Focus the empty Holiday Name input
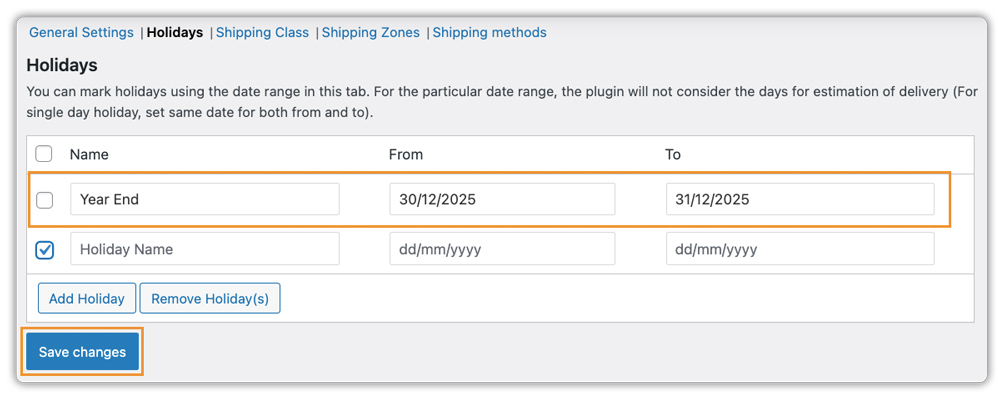This screenshot has height=398, width=1000. (205, 249)
